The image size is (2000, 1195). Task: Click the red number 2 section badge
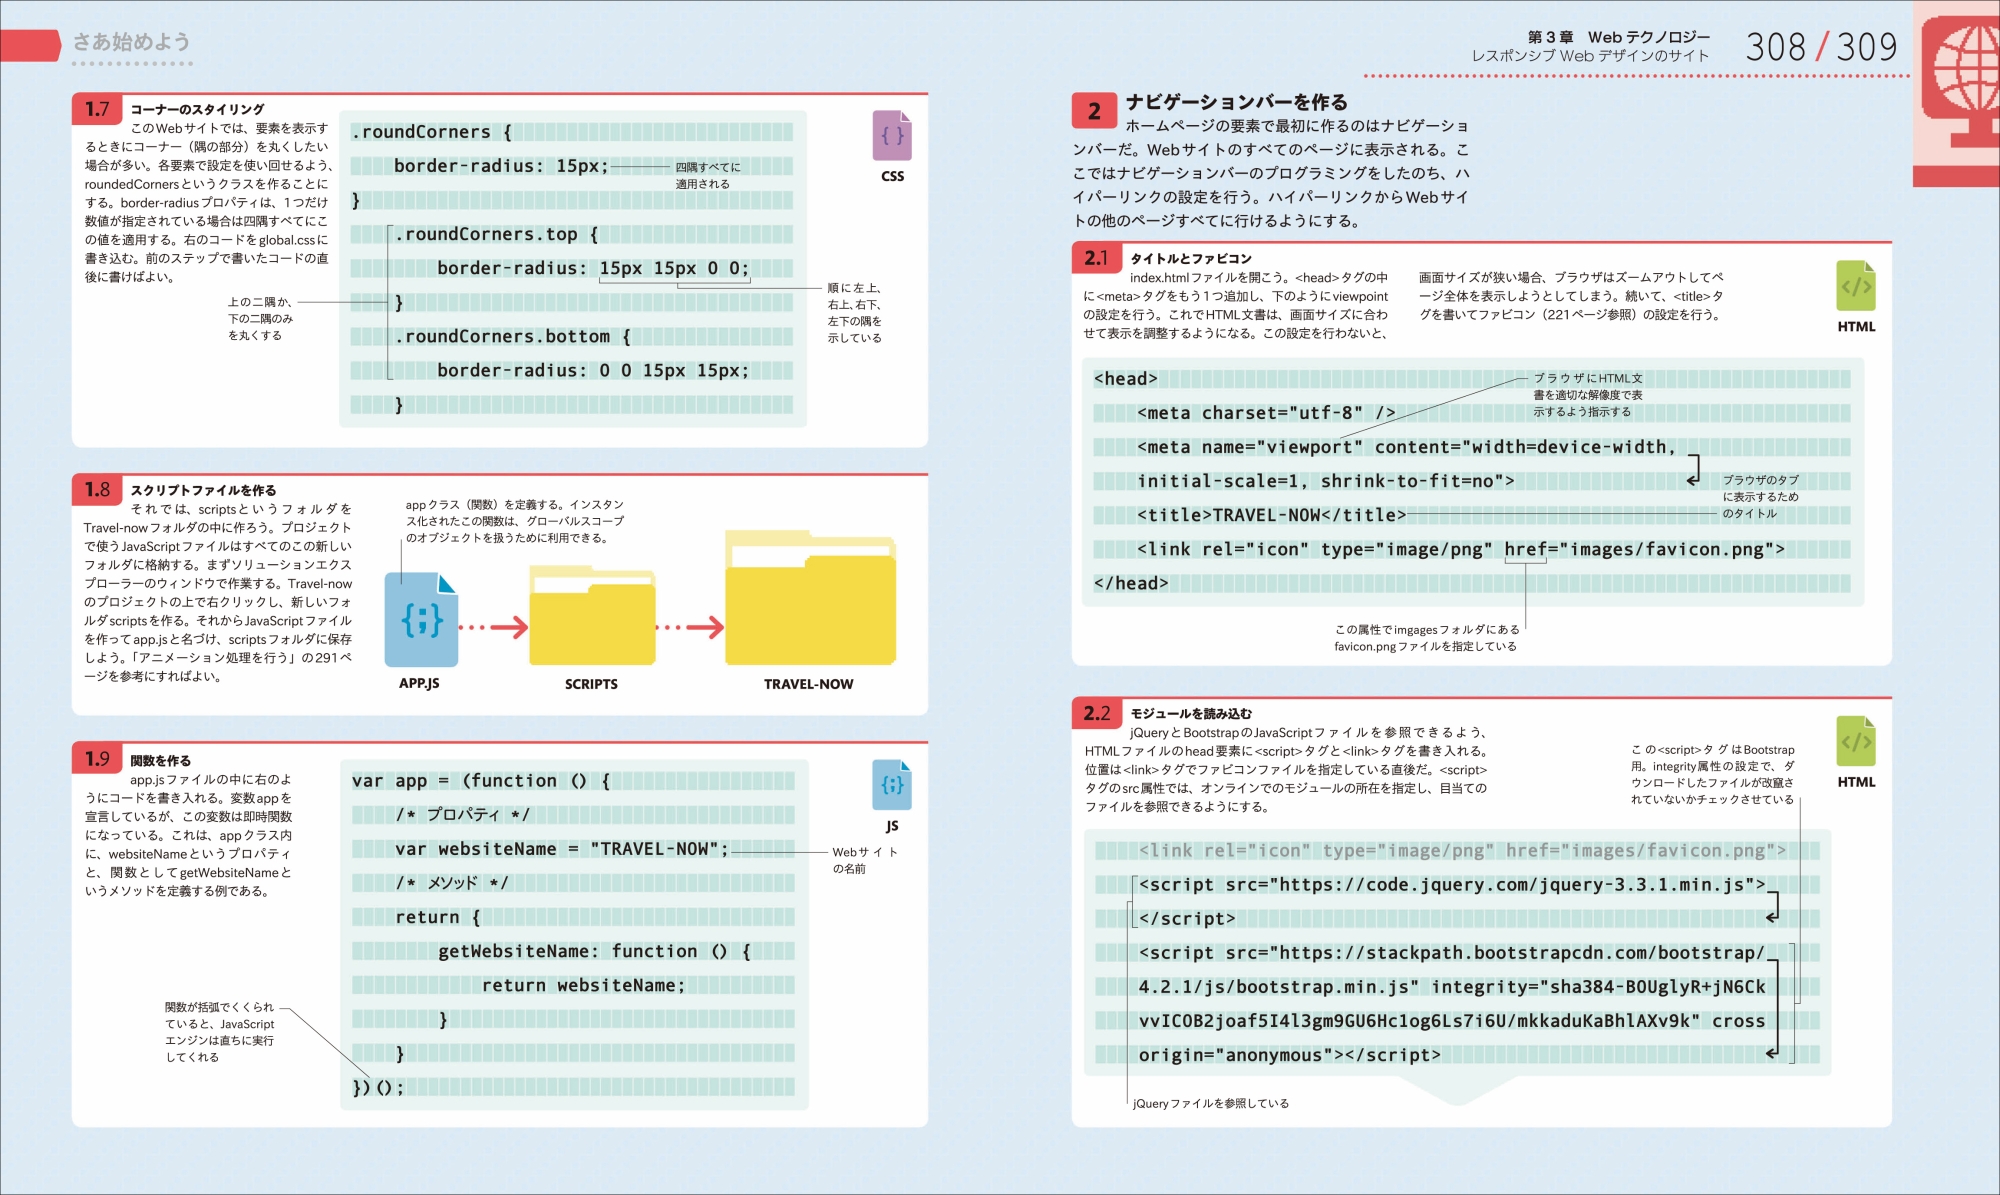click(x=1095, y=111)
